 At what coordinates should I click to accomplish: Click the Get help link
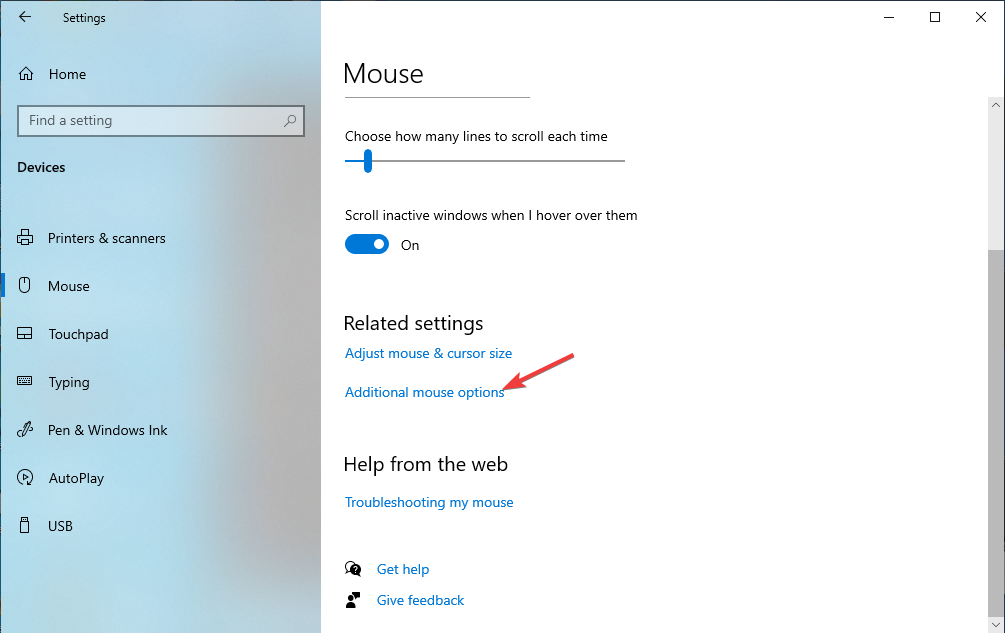[403, 569]
